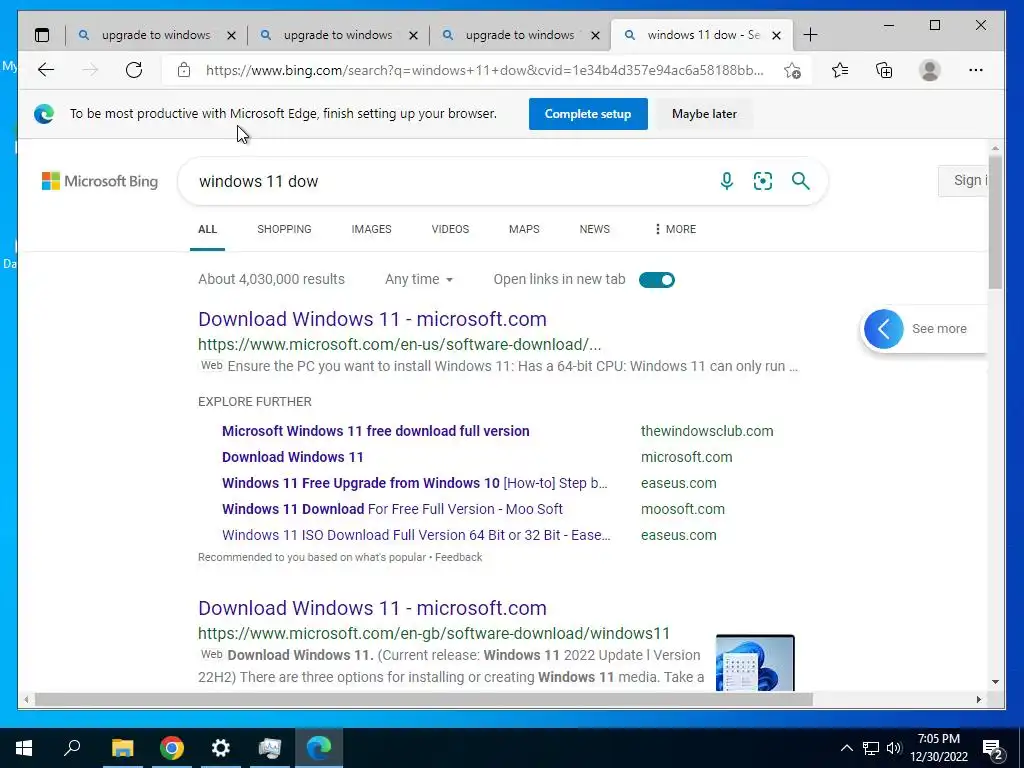Click the network tray icon

click(x=871, y=748)
